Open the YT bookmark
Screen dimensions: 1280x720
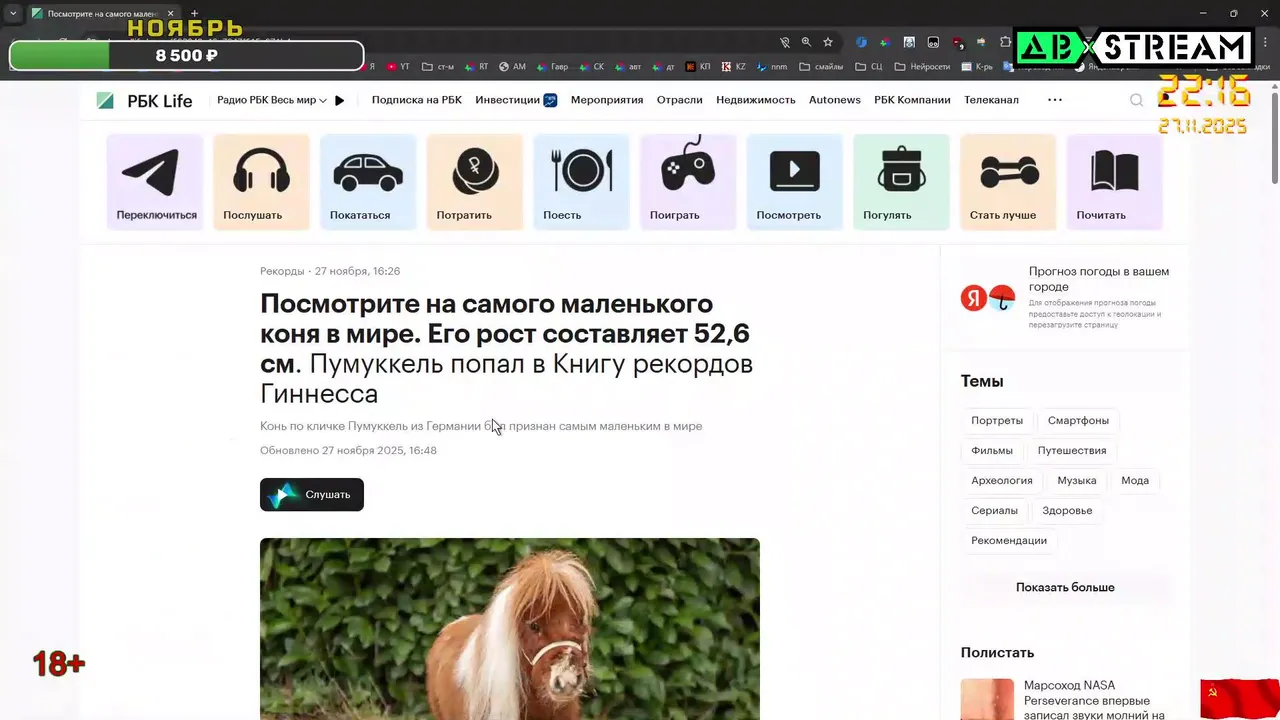(396, 67)
